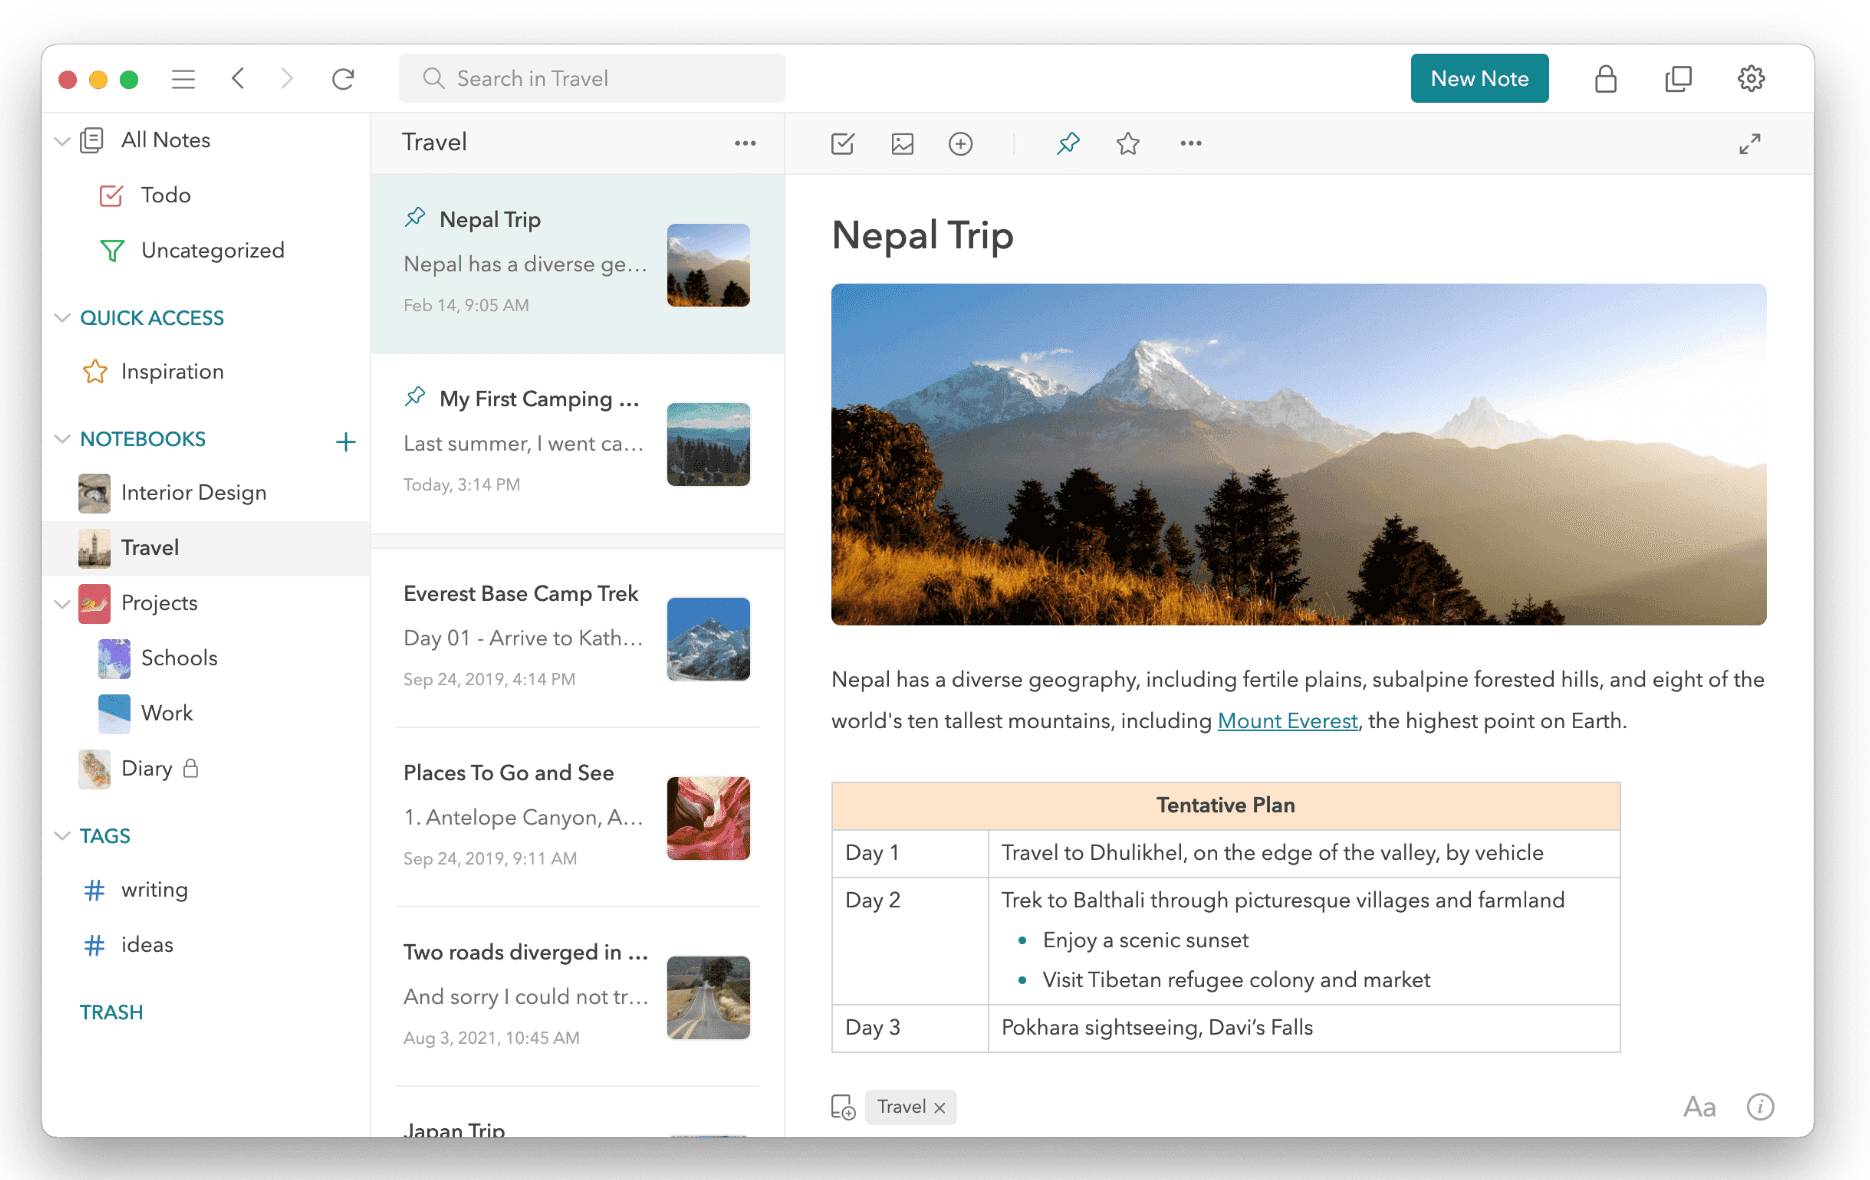1870x1180 pixels.
Task: Click the search in Travel field
Action: pos(591,78)
